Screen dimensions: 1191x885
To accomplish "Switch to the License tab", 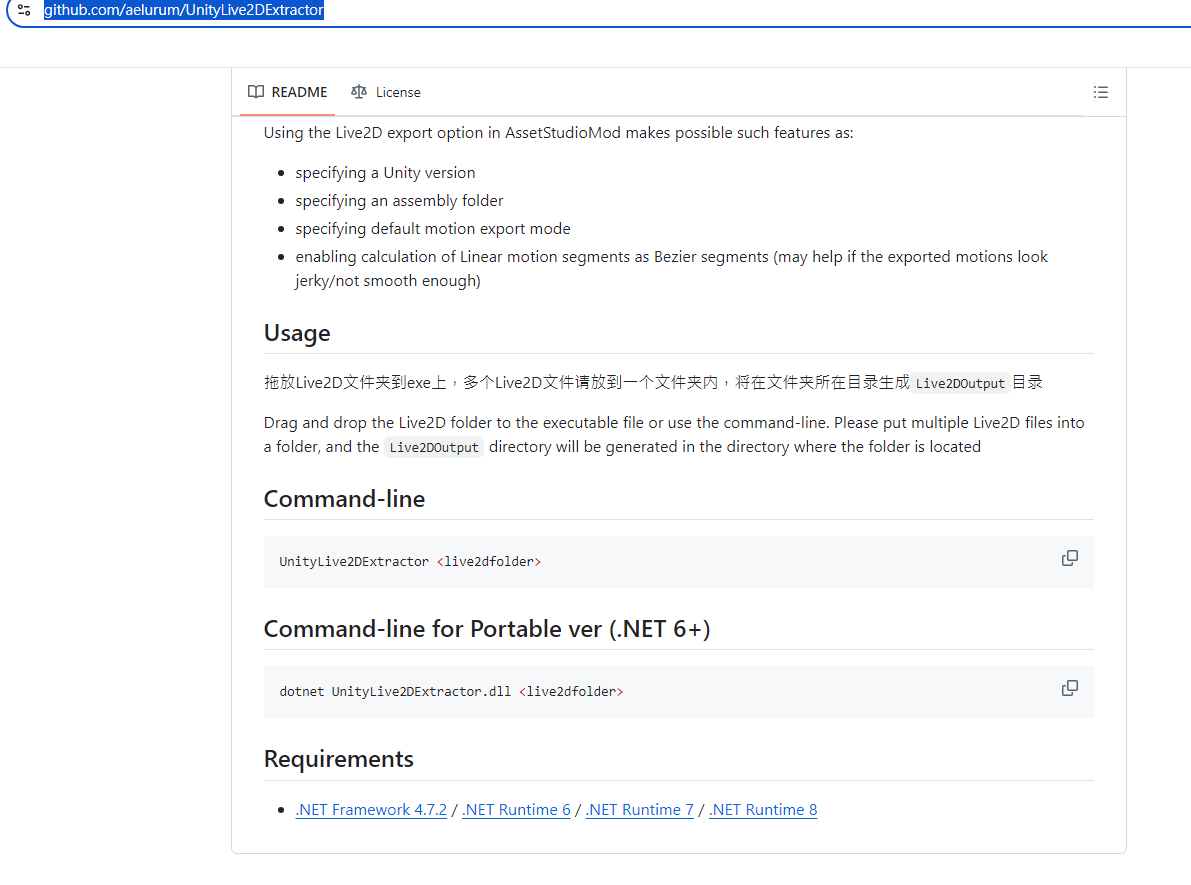I will click(x=386, y=92).
